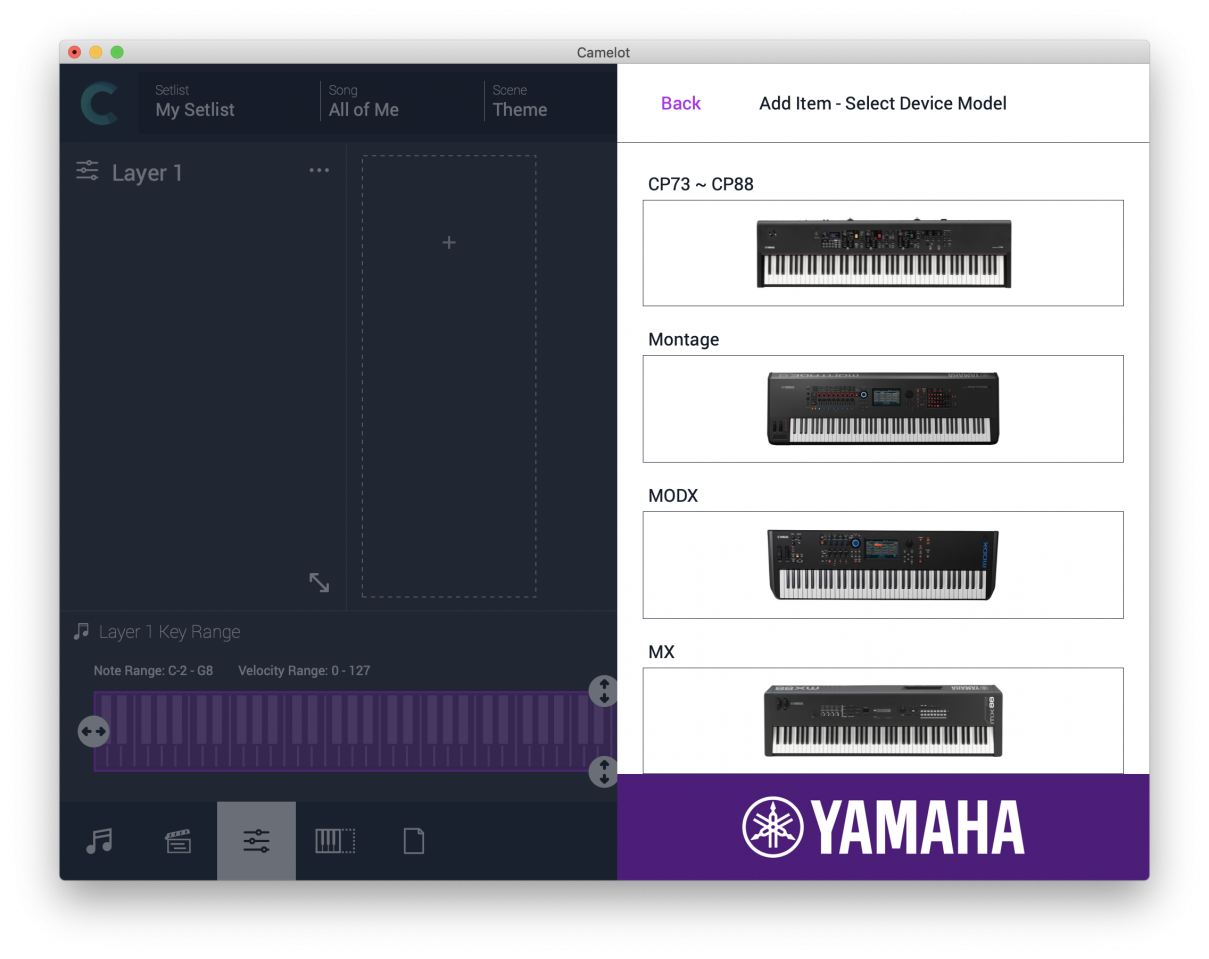Click the horizontal note range handle
The height and width of the screenshot is (959, 1209).
(93, 732)
